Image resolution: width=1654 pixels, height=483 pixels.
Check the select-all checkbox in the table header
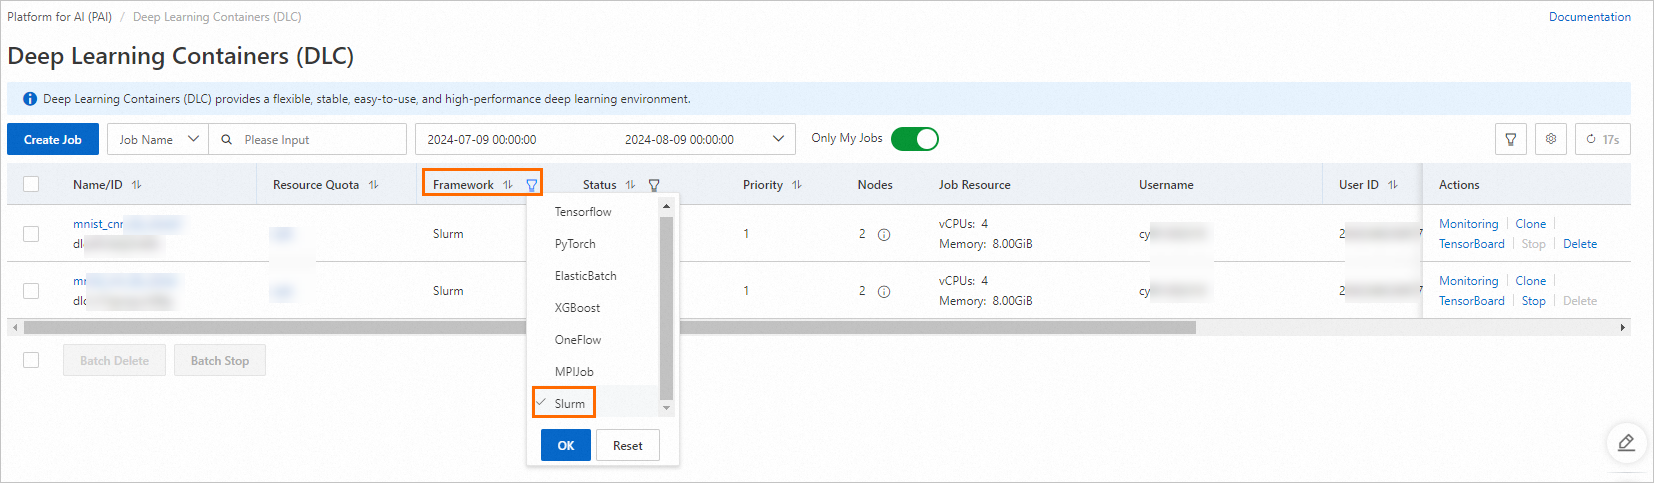(x=31, y=184)
